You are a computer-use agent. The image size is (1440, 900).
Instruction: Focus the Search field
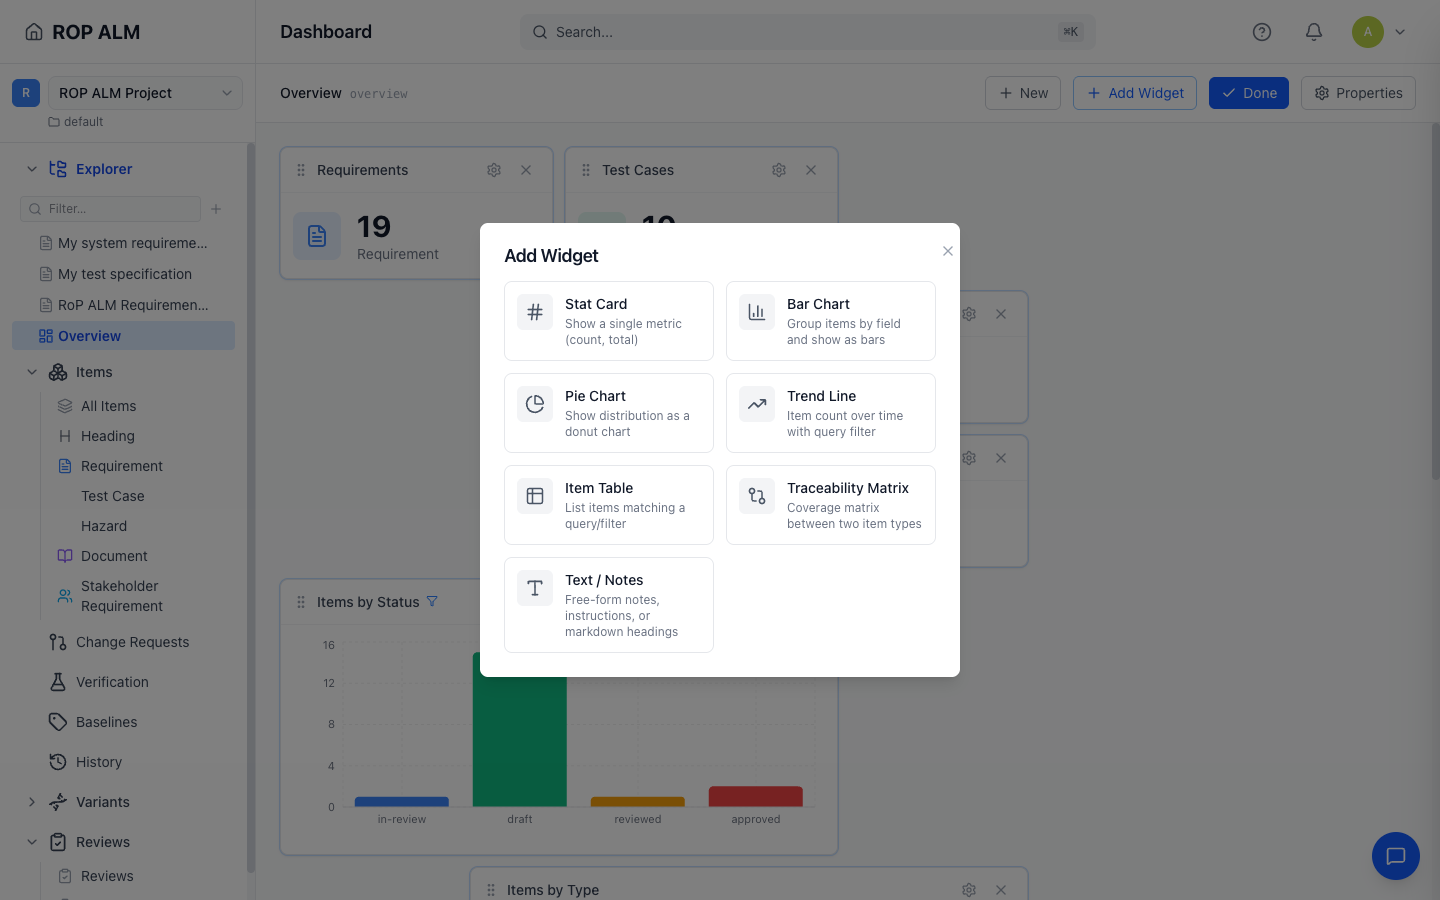(807, 32)
